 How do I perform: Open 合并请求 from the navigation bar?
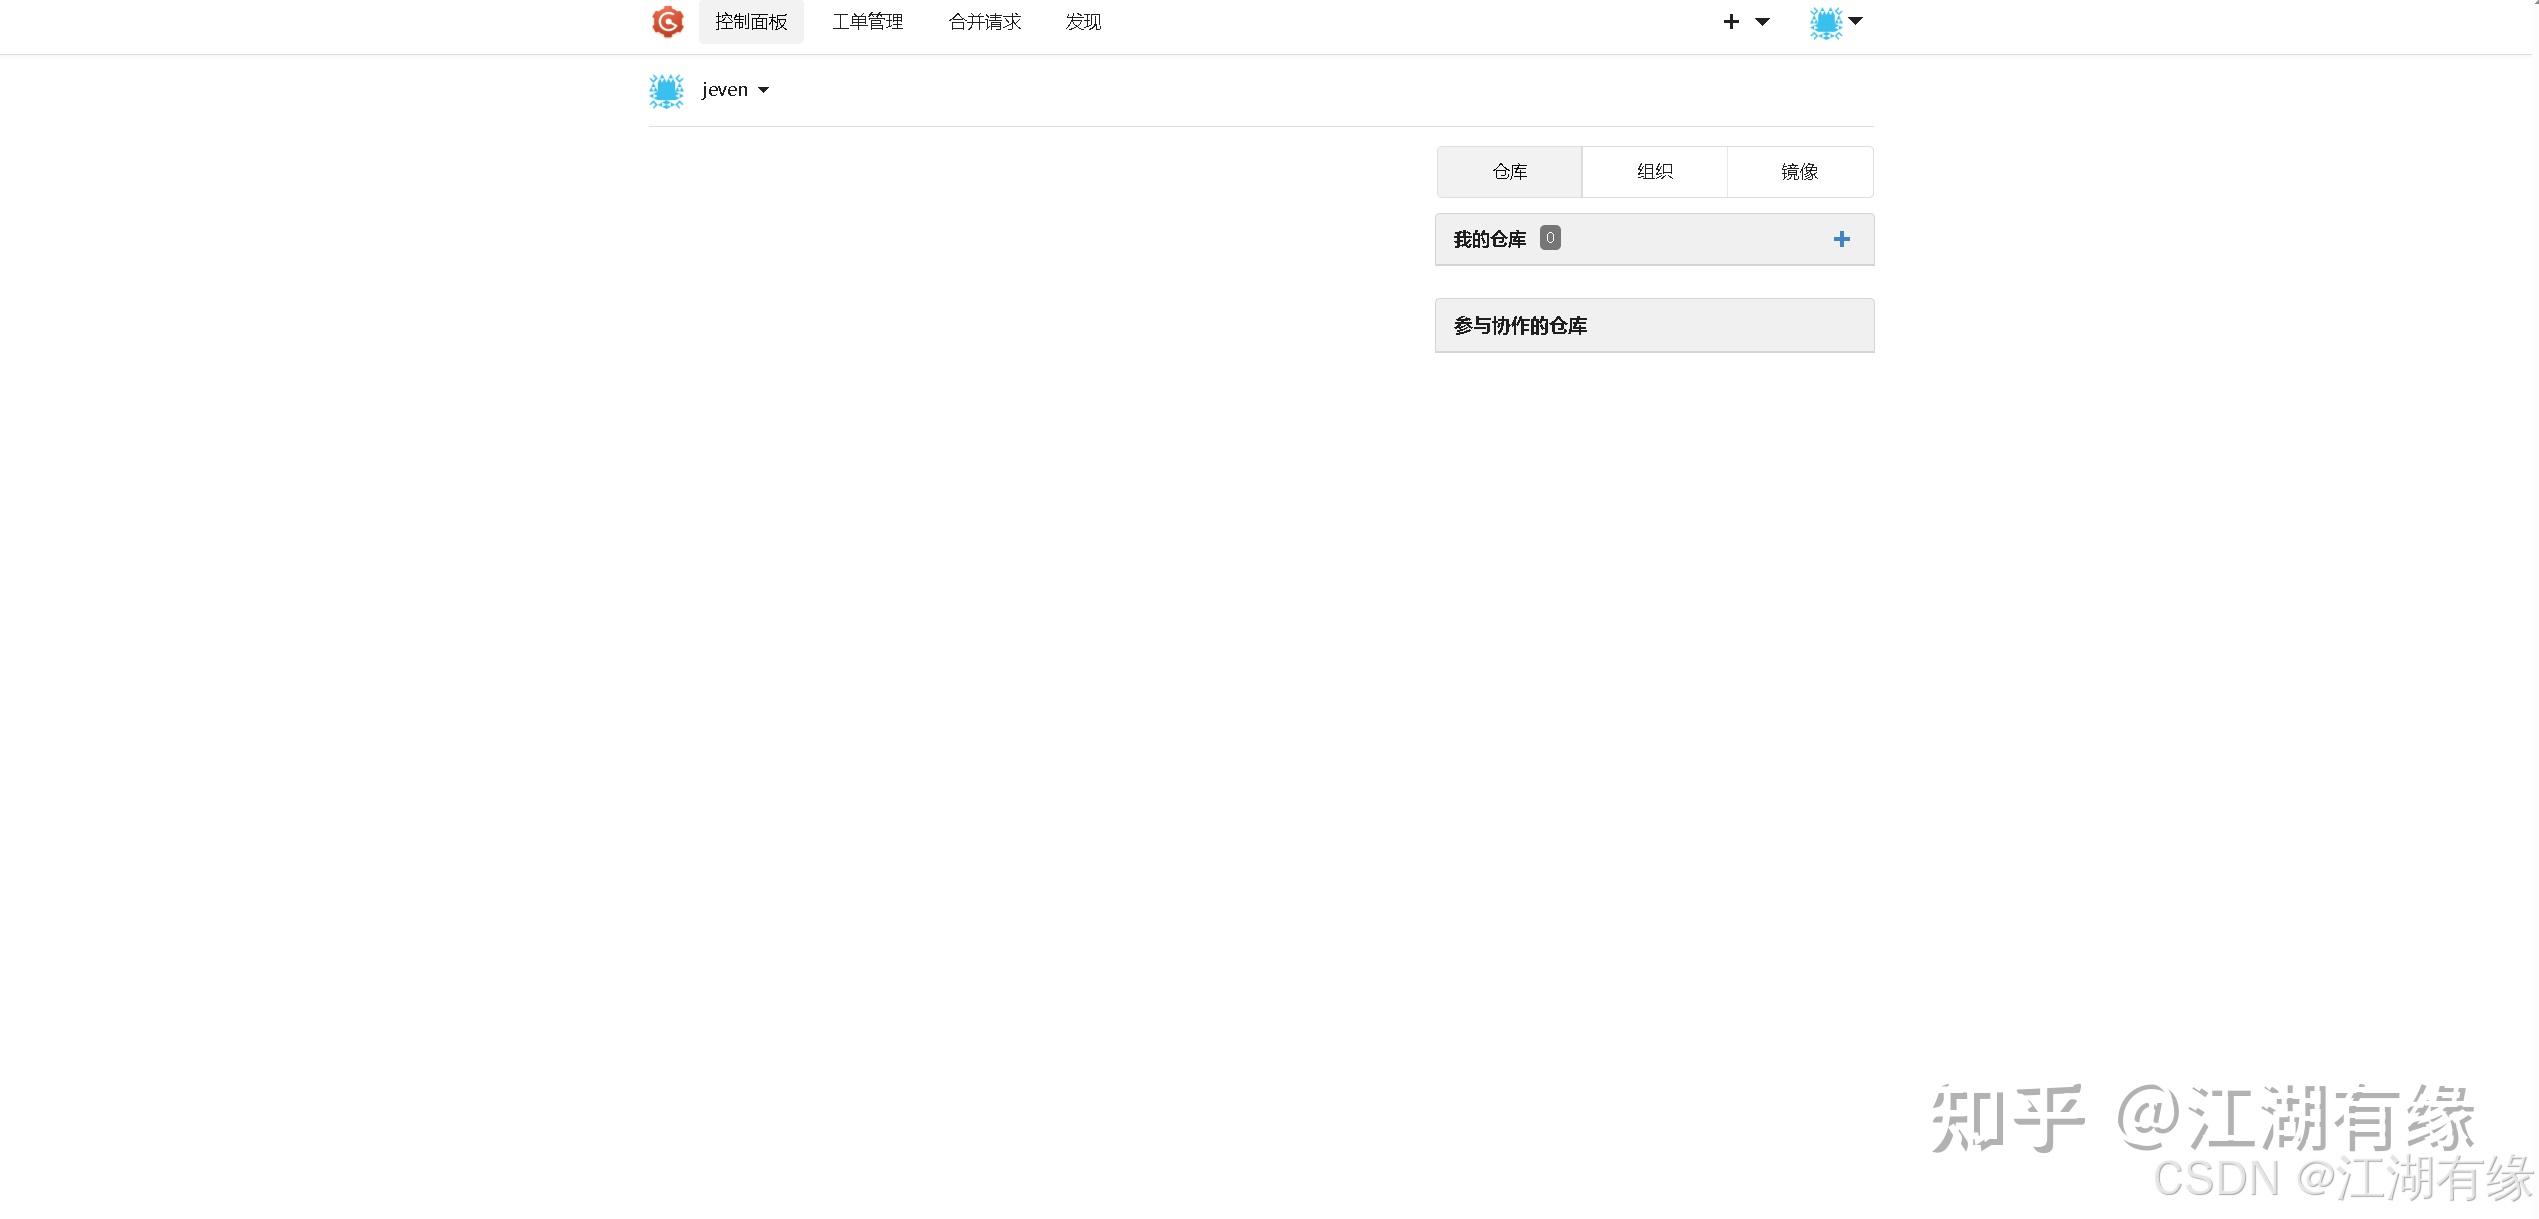984,21
